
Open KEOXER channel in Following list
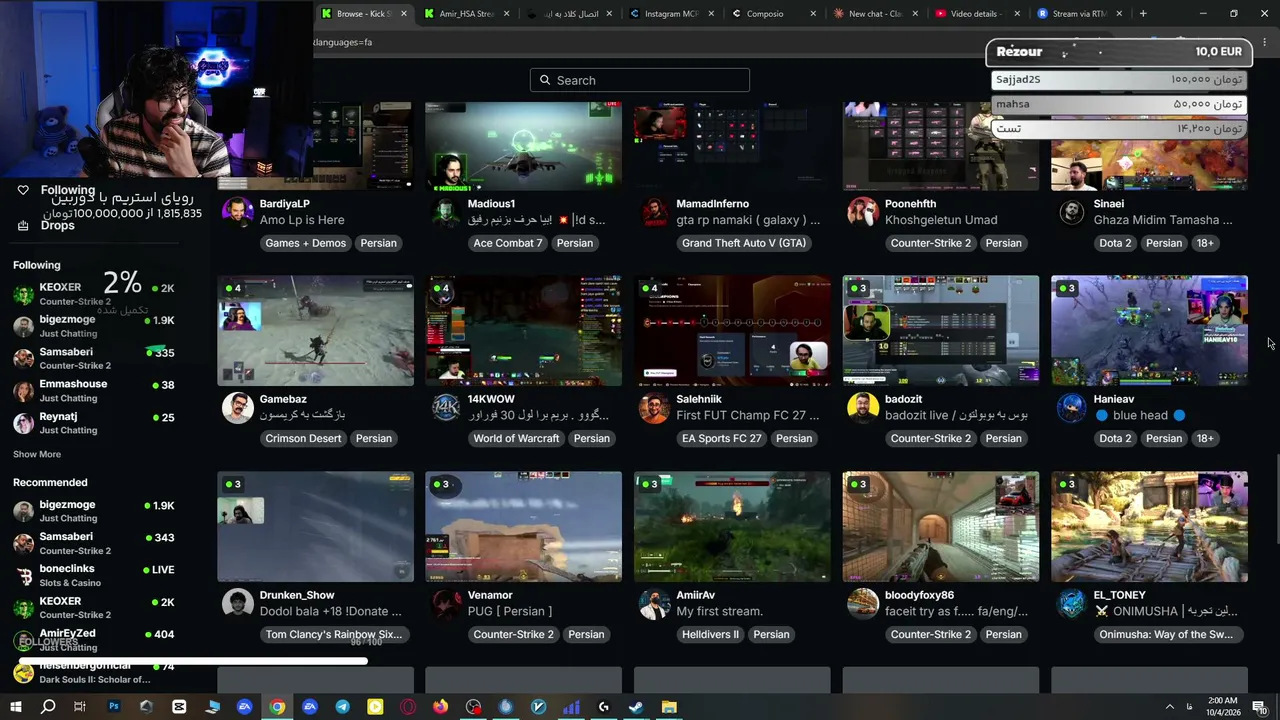tap(94, 294)
